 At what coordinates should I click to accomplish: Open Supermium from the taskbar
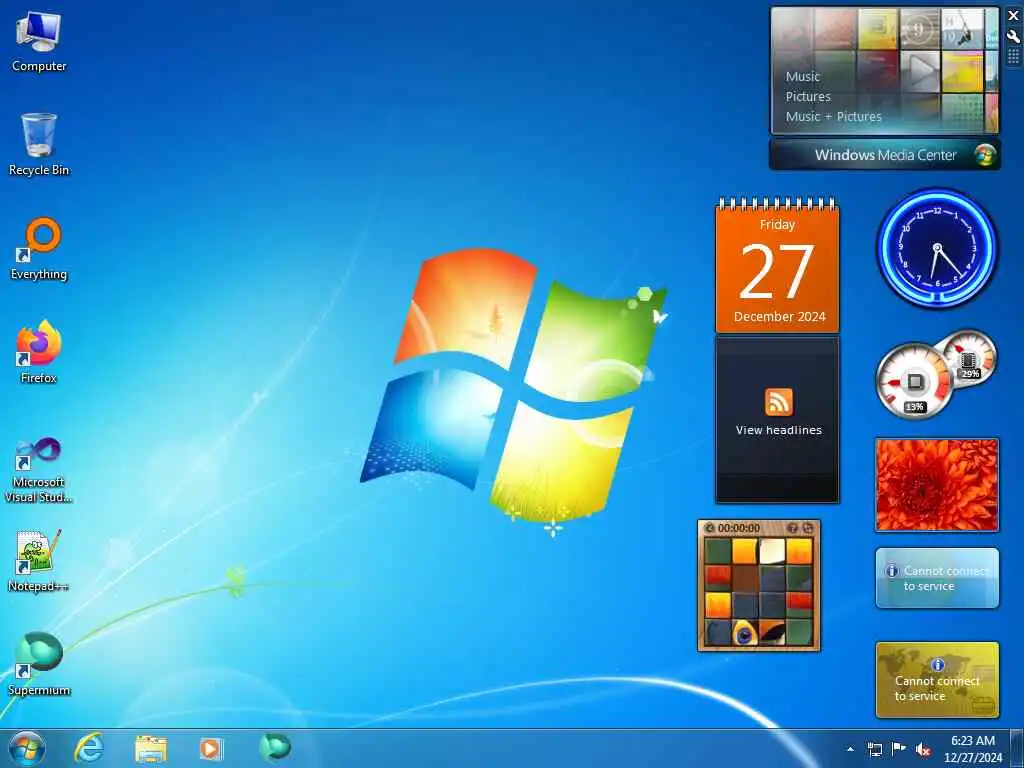tap(274, 748)
